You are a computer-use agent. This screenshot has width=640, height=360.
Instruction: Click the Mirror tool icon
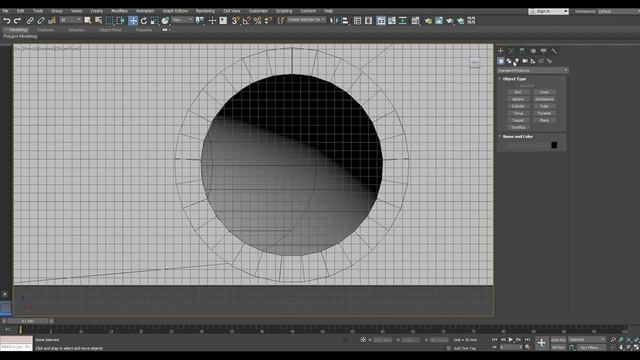334,20
